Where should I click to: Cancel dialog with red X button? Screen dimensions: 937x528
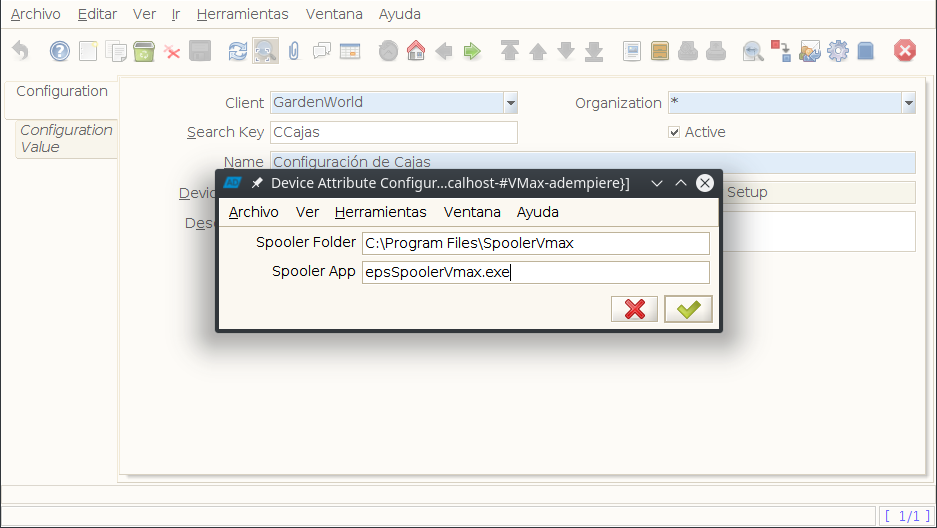click(635, 309)
